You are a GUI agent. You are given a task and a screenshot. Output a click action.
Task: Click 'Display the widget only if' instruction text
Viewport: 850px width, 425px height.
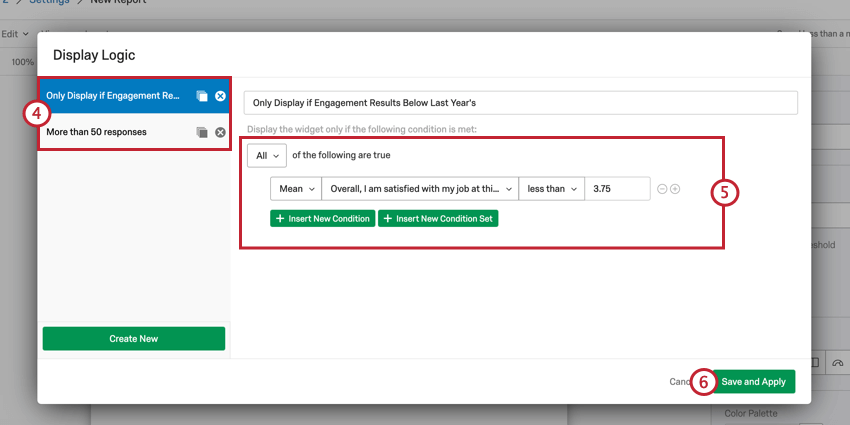pos(362,129)
